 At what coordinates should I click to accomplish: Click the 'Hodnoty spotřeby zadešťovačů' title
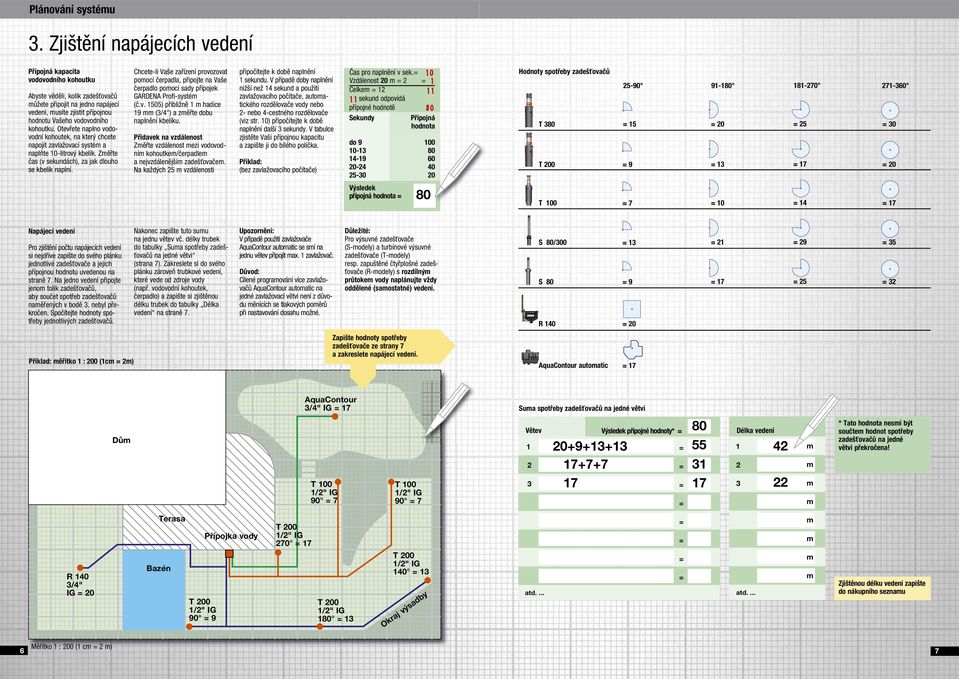tap(564, 72)
